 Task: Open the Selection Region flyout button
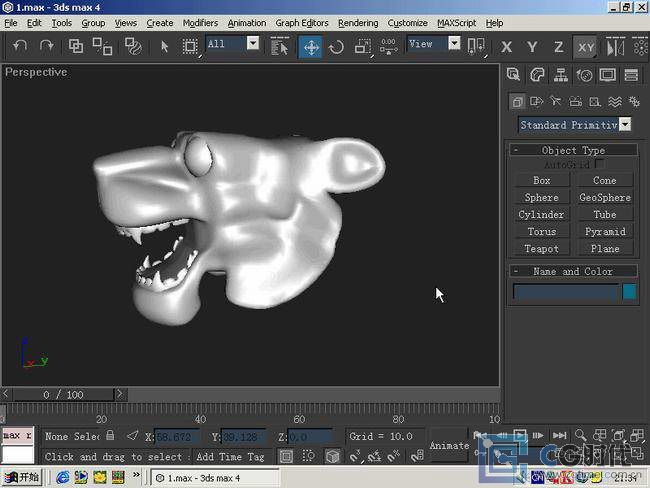coord(190,47)
